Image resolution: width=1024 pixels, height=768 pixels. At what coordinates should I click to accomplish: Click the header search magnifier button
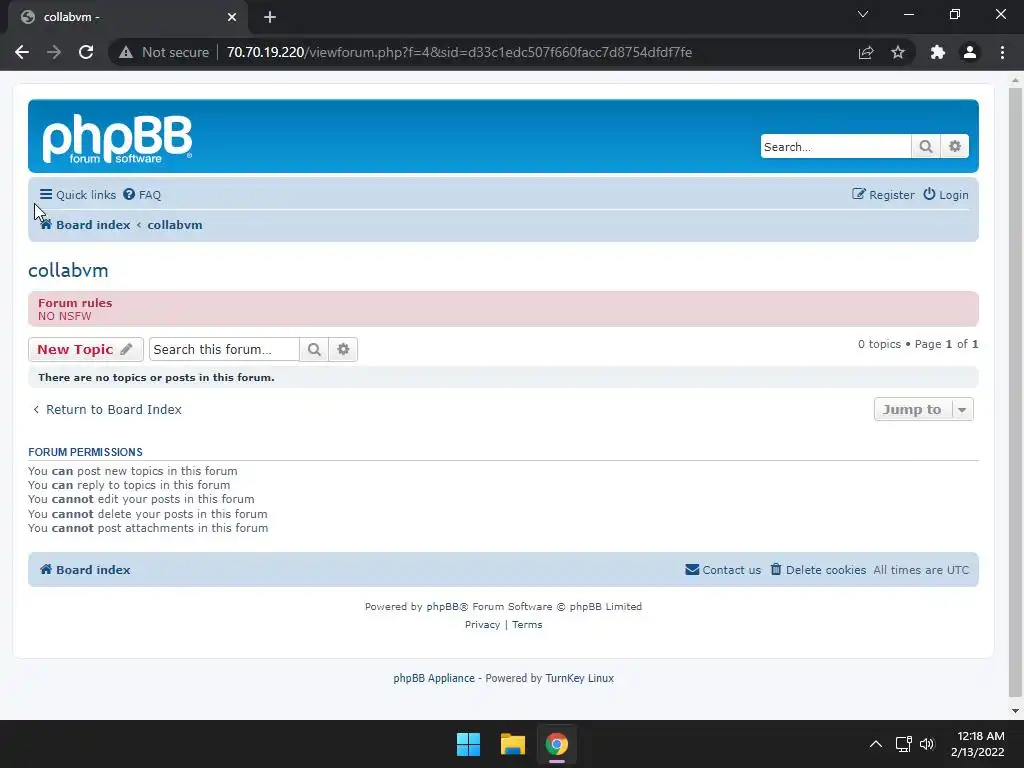pyautogui.click(x=925, y=146)
